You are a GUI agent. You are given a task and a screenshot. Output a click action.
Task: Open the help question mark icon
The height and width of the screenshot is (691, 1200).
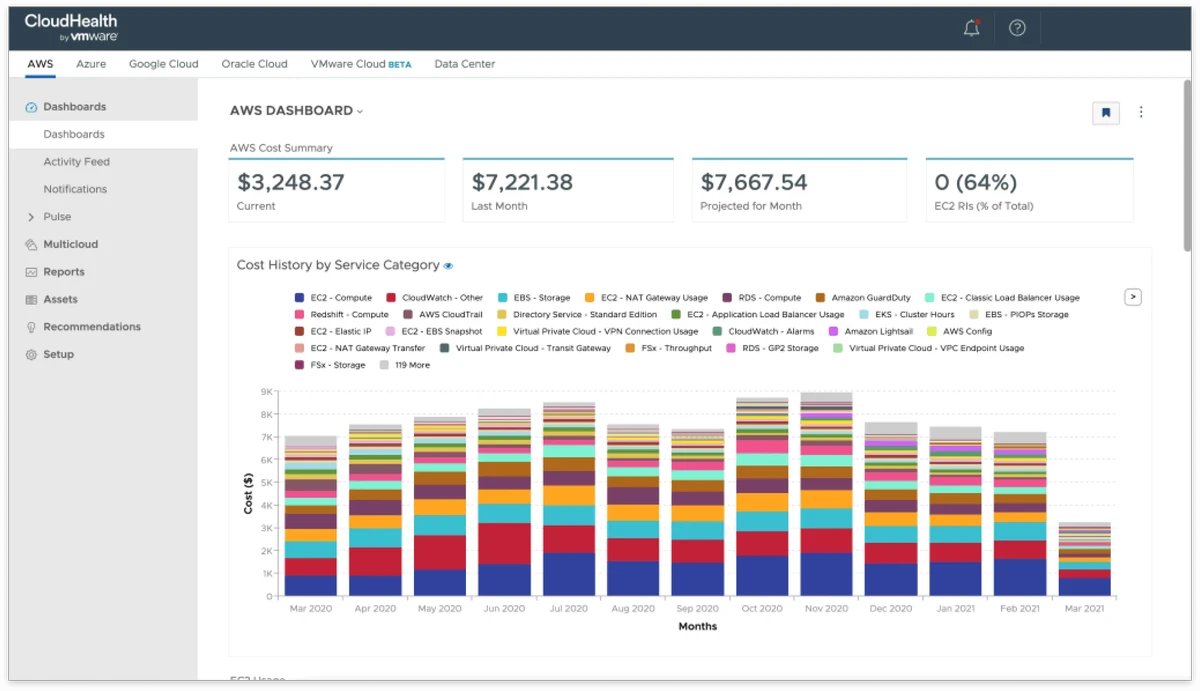pos(1017,28)
